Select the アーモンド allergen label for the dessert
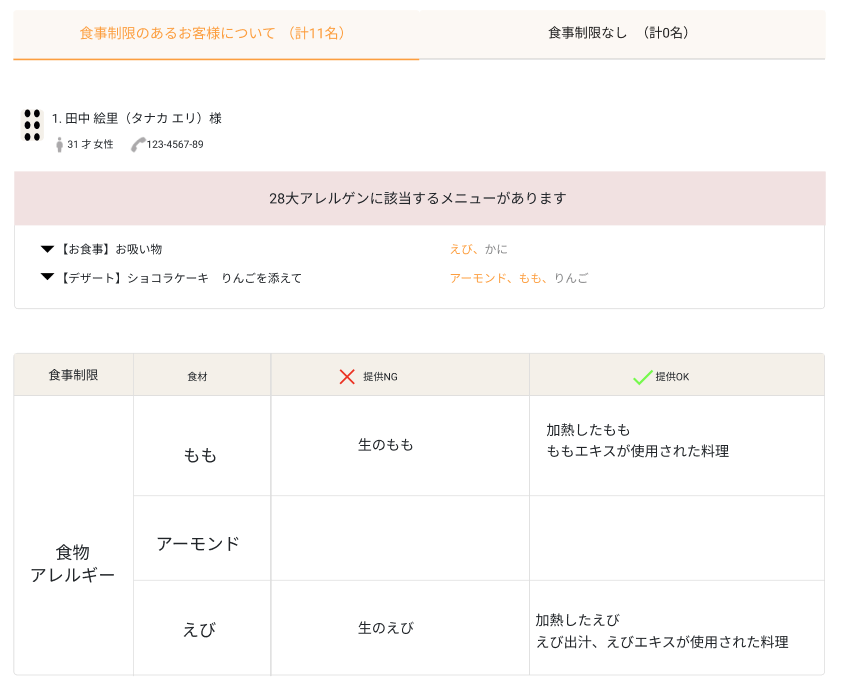 (x=480, y=278)
